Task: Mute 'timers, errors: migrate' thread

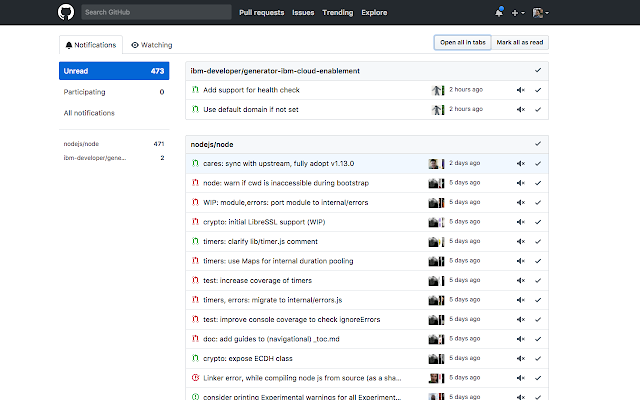Action: tap(520, 300)
